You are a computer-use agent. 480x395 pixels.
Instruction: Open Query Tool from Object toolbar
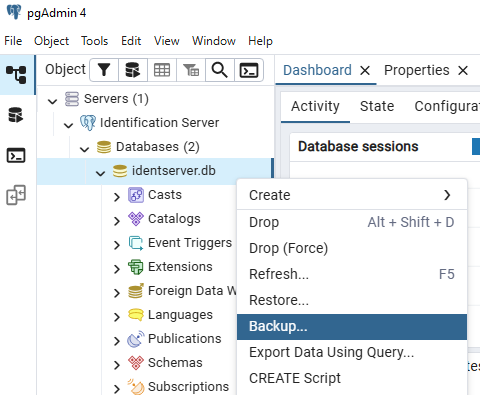tap(133, 70)
